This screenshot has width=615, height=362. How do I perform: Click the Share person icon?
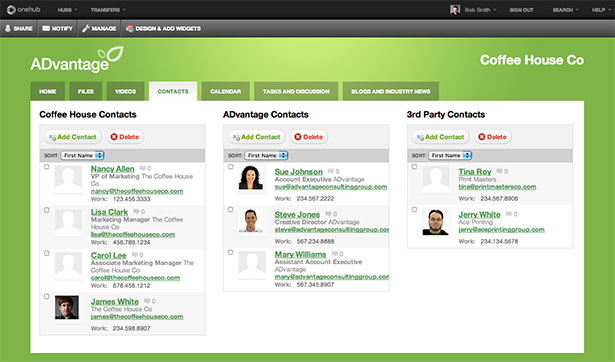(x=7, y=28)
